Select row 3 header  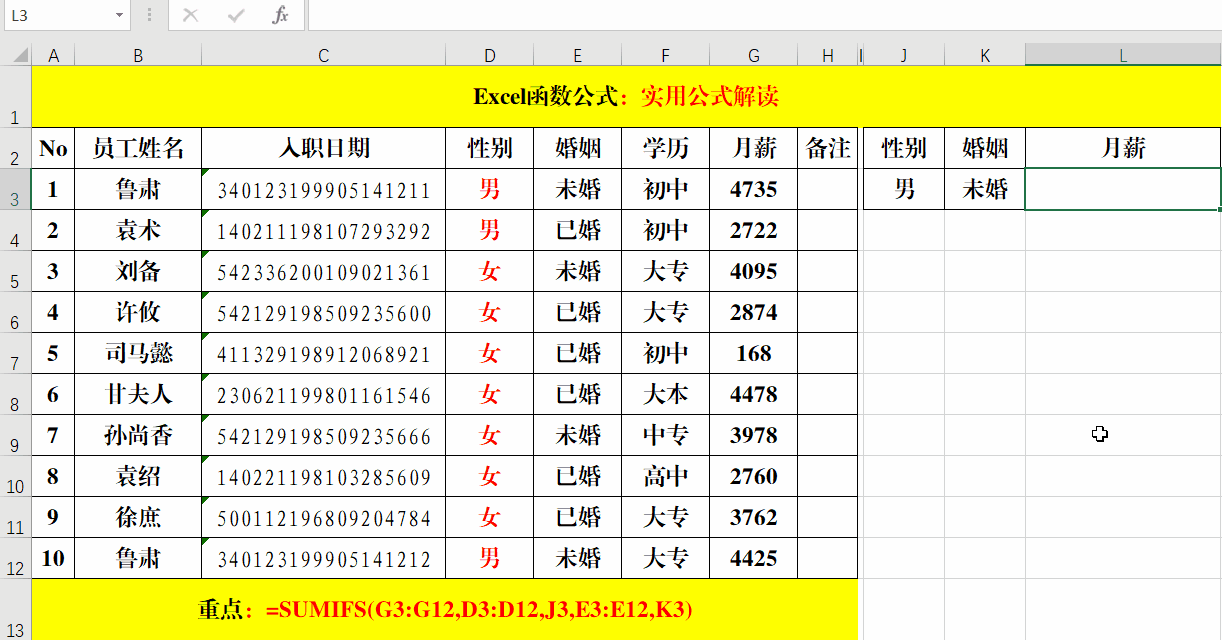[16, 189]
